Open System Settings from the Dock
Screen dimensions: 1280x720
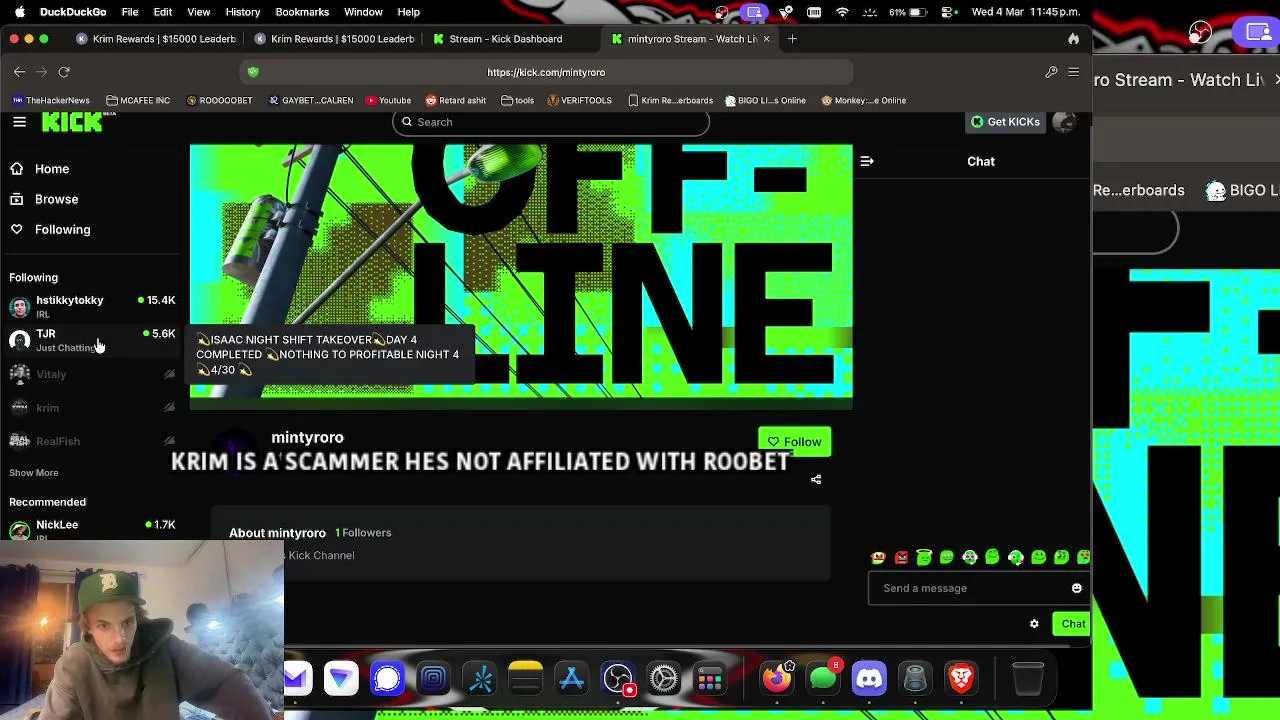click(x=663, y=679)
